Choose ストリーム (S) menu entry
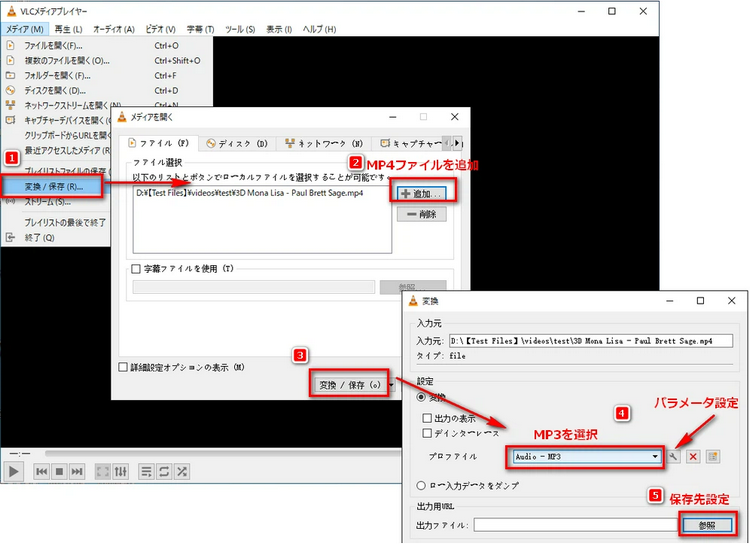 point(48,201)
